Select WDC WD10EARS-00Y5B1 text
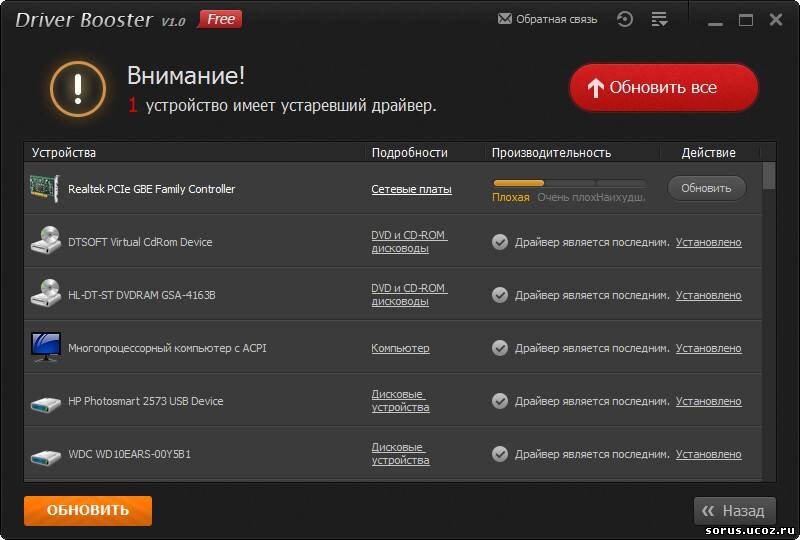The image size is (800, 540). click(130, 454)
